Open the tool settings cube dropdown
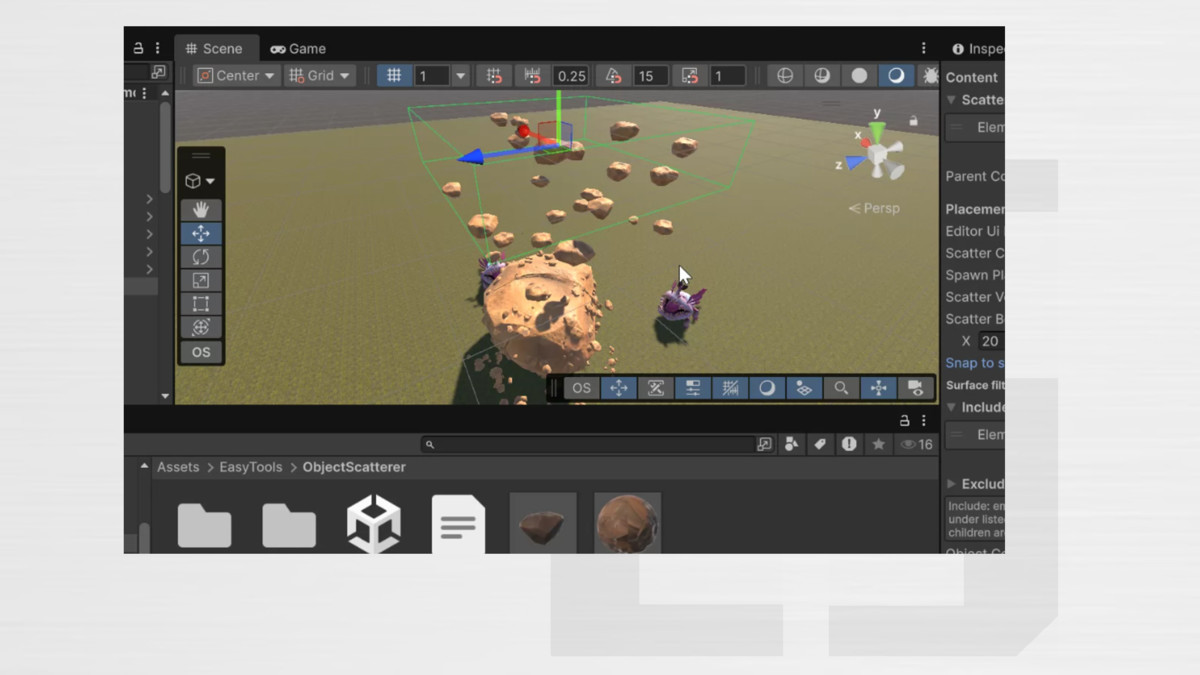Screen dimensions: 1200x675 201,181
